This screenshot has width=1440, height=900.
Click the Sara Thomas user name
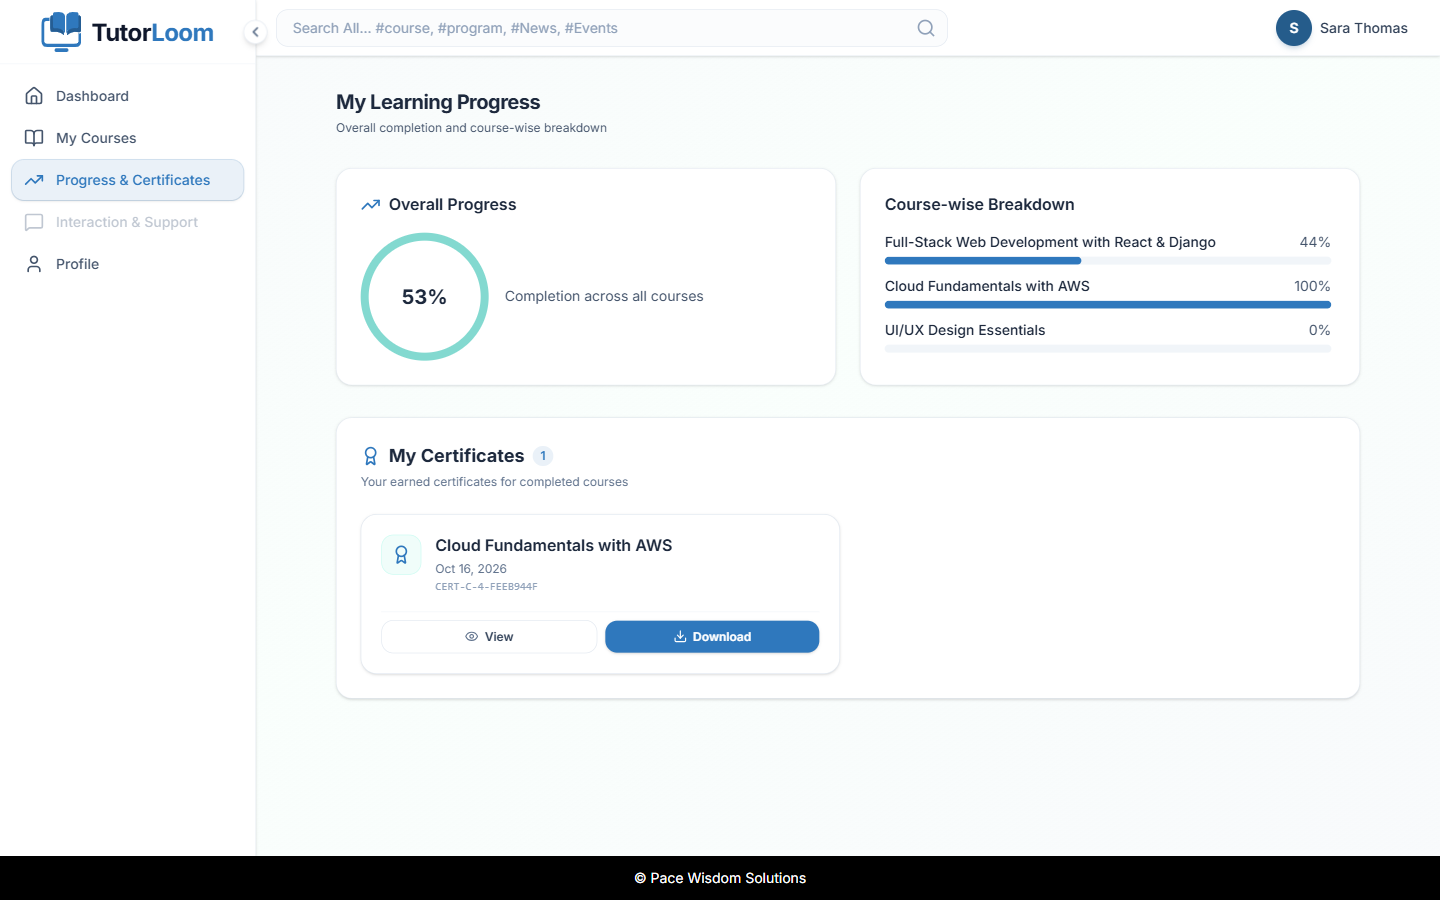(1363, 28)
